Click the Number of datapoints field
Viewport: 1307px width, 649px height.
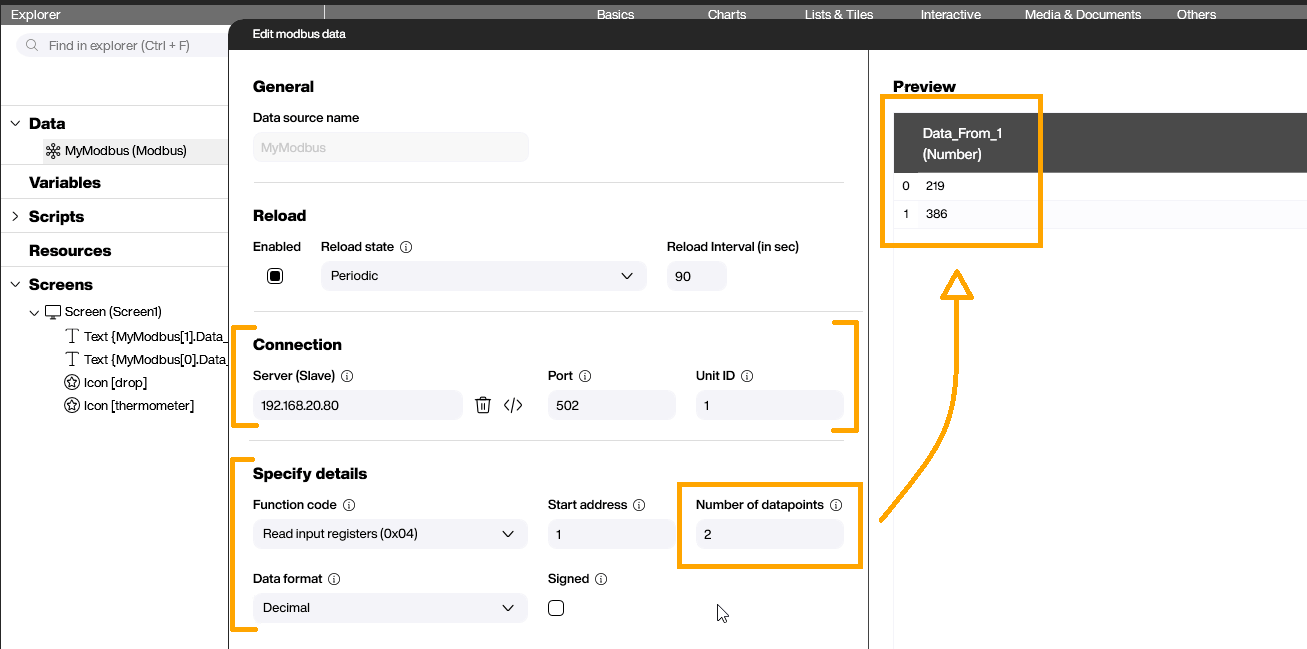tap(769, 534)
